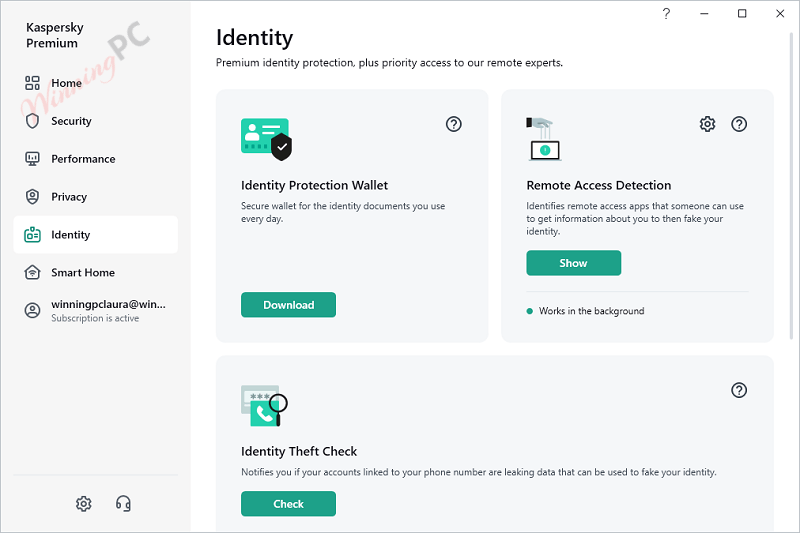The image size is (800, 533).
Task: Click the Identity ID card sidebar icon
Action: [32, 235]
